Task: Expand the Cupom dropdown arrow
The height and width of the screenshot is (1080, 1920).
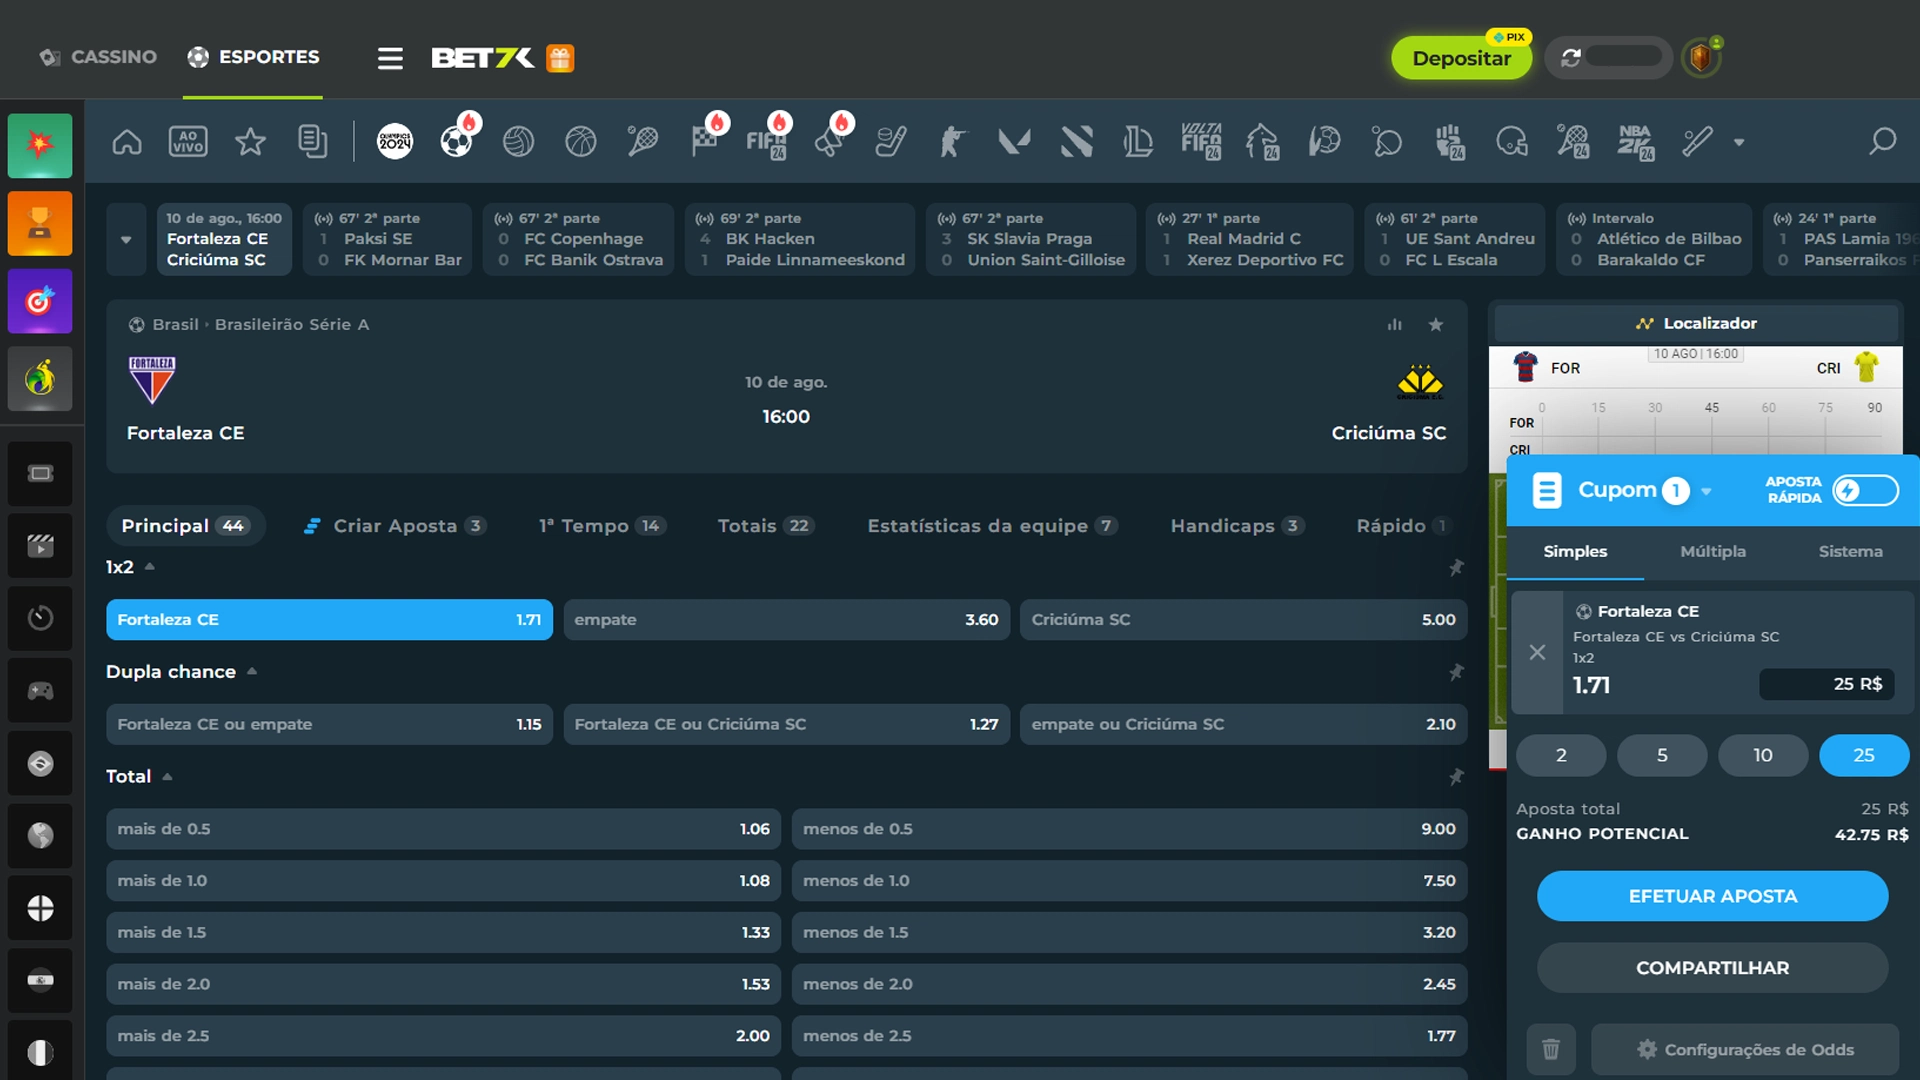Action: (x=1706, y=491)
